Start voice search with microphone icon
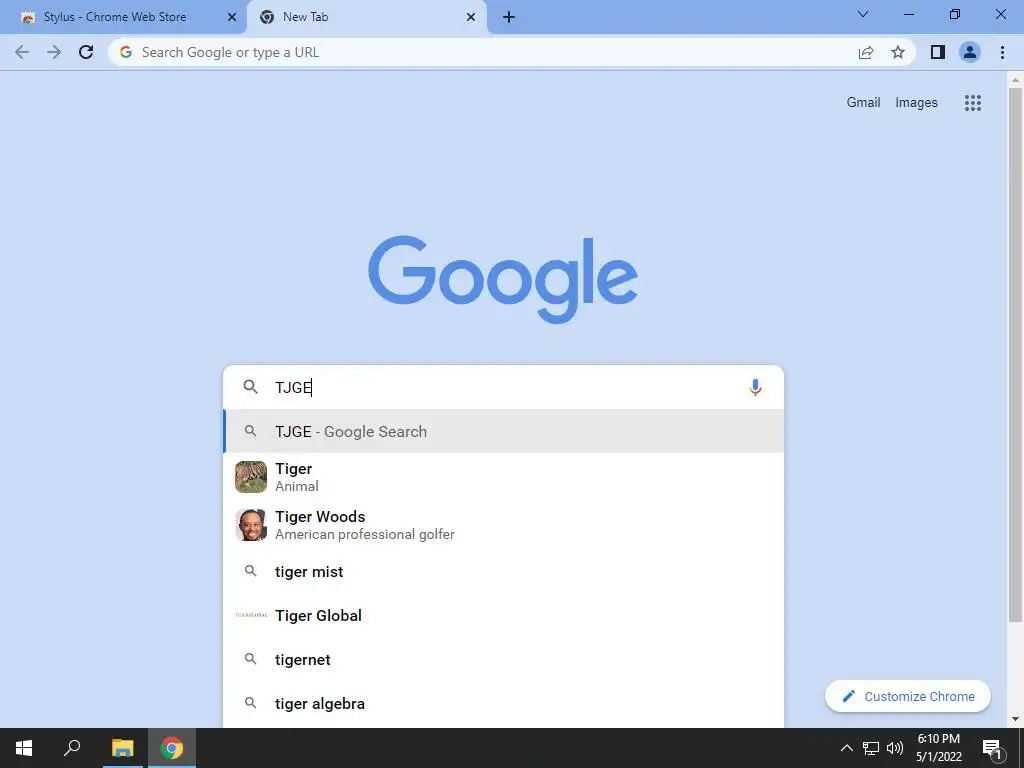Viewport: 1024px width, 768px height. tap(755, 387)
